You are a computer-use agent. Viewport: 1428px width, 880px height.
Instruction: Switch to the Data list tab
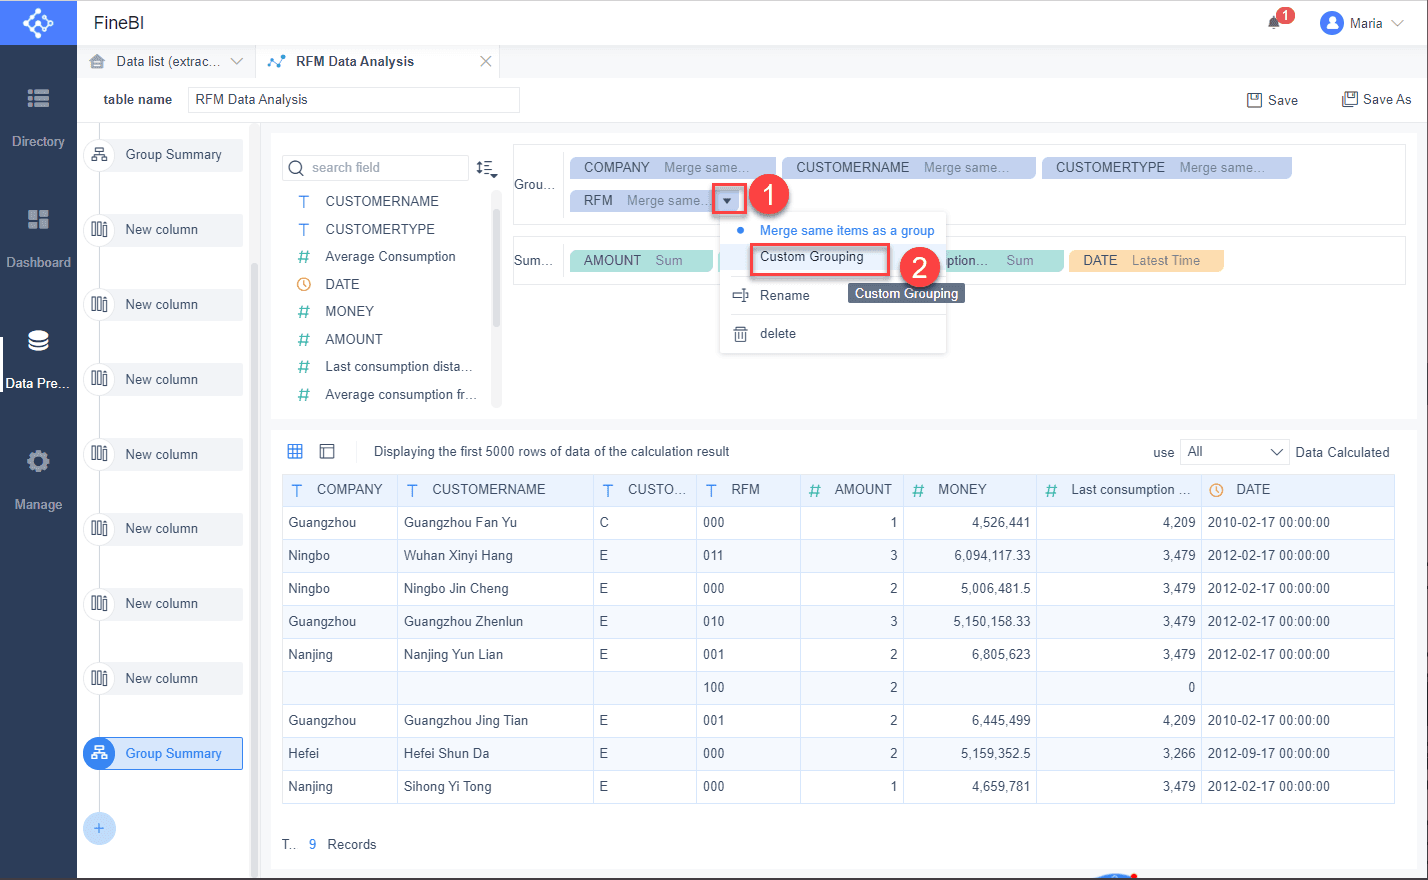(x=166, y=61)
